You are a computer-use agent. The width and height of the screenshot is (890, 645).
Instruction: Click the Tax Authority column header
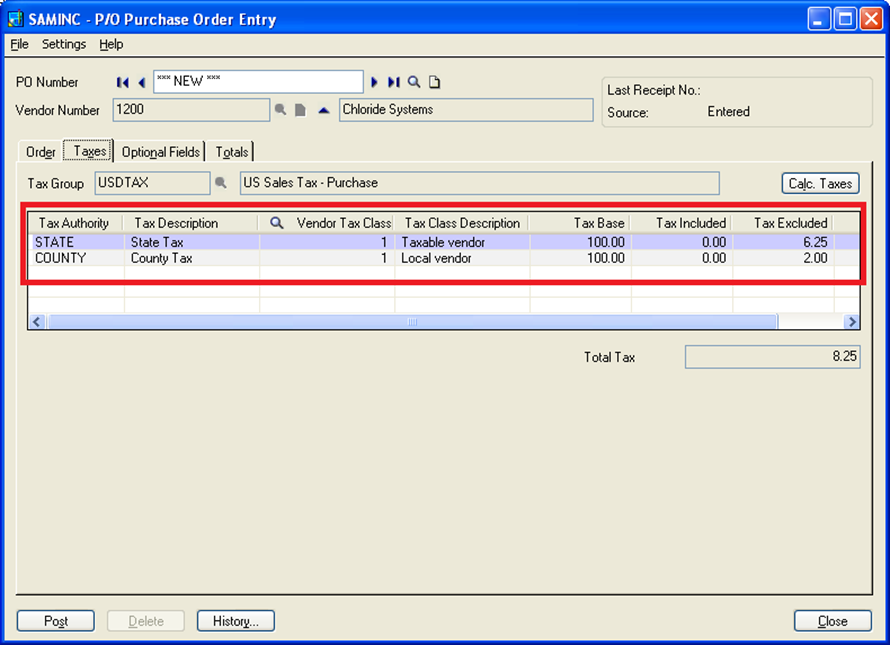pyautogui.click(x=74, y=223)
